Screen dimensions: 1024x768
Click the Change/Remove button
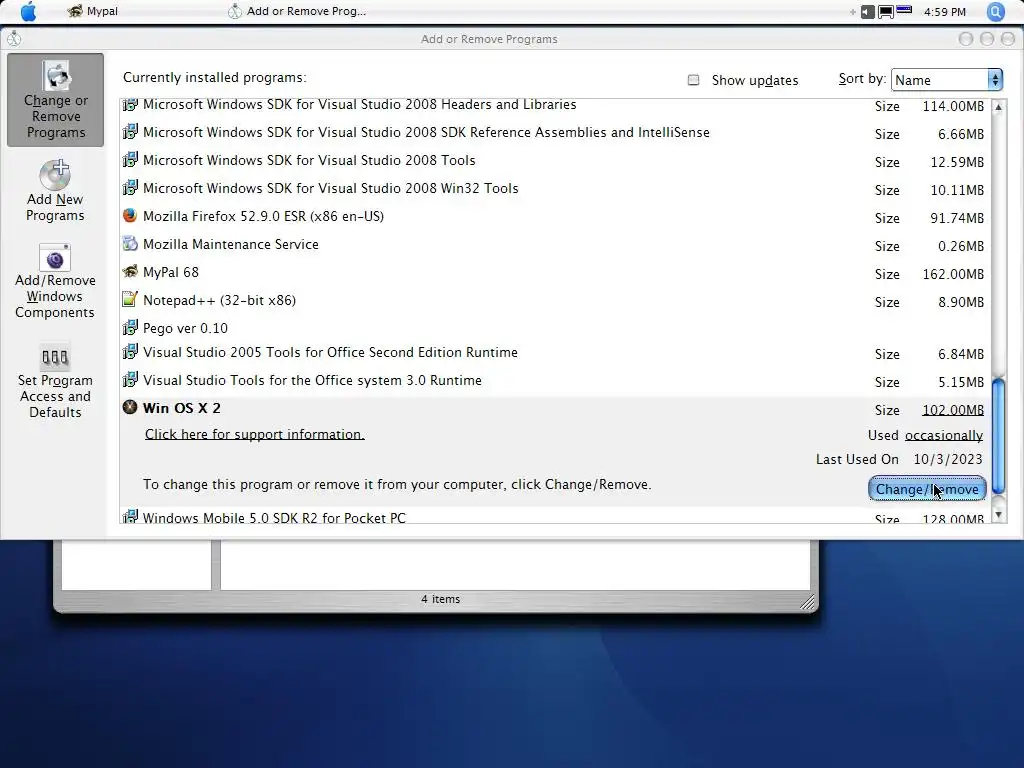[927, 489]
